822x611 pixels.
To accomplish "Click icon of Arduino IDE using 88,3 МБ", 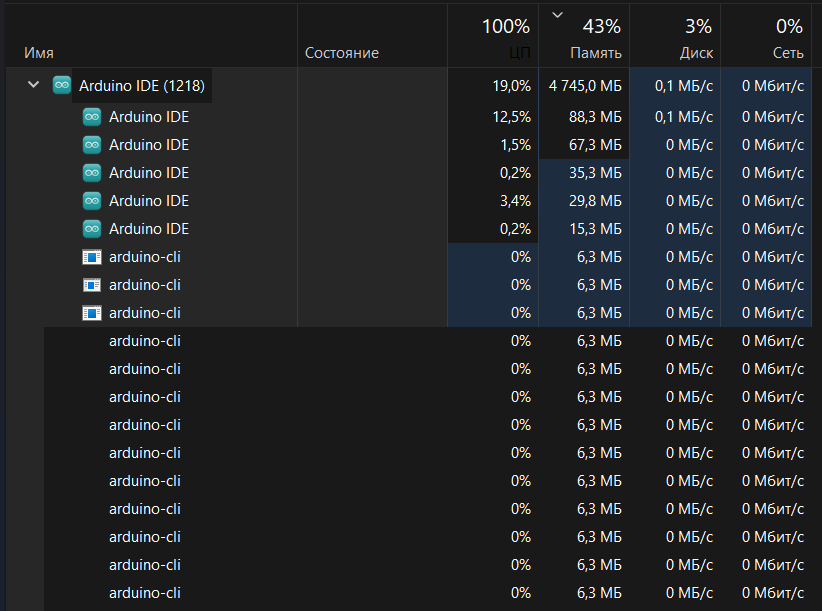I will click(x=92, y=117).
